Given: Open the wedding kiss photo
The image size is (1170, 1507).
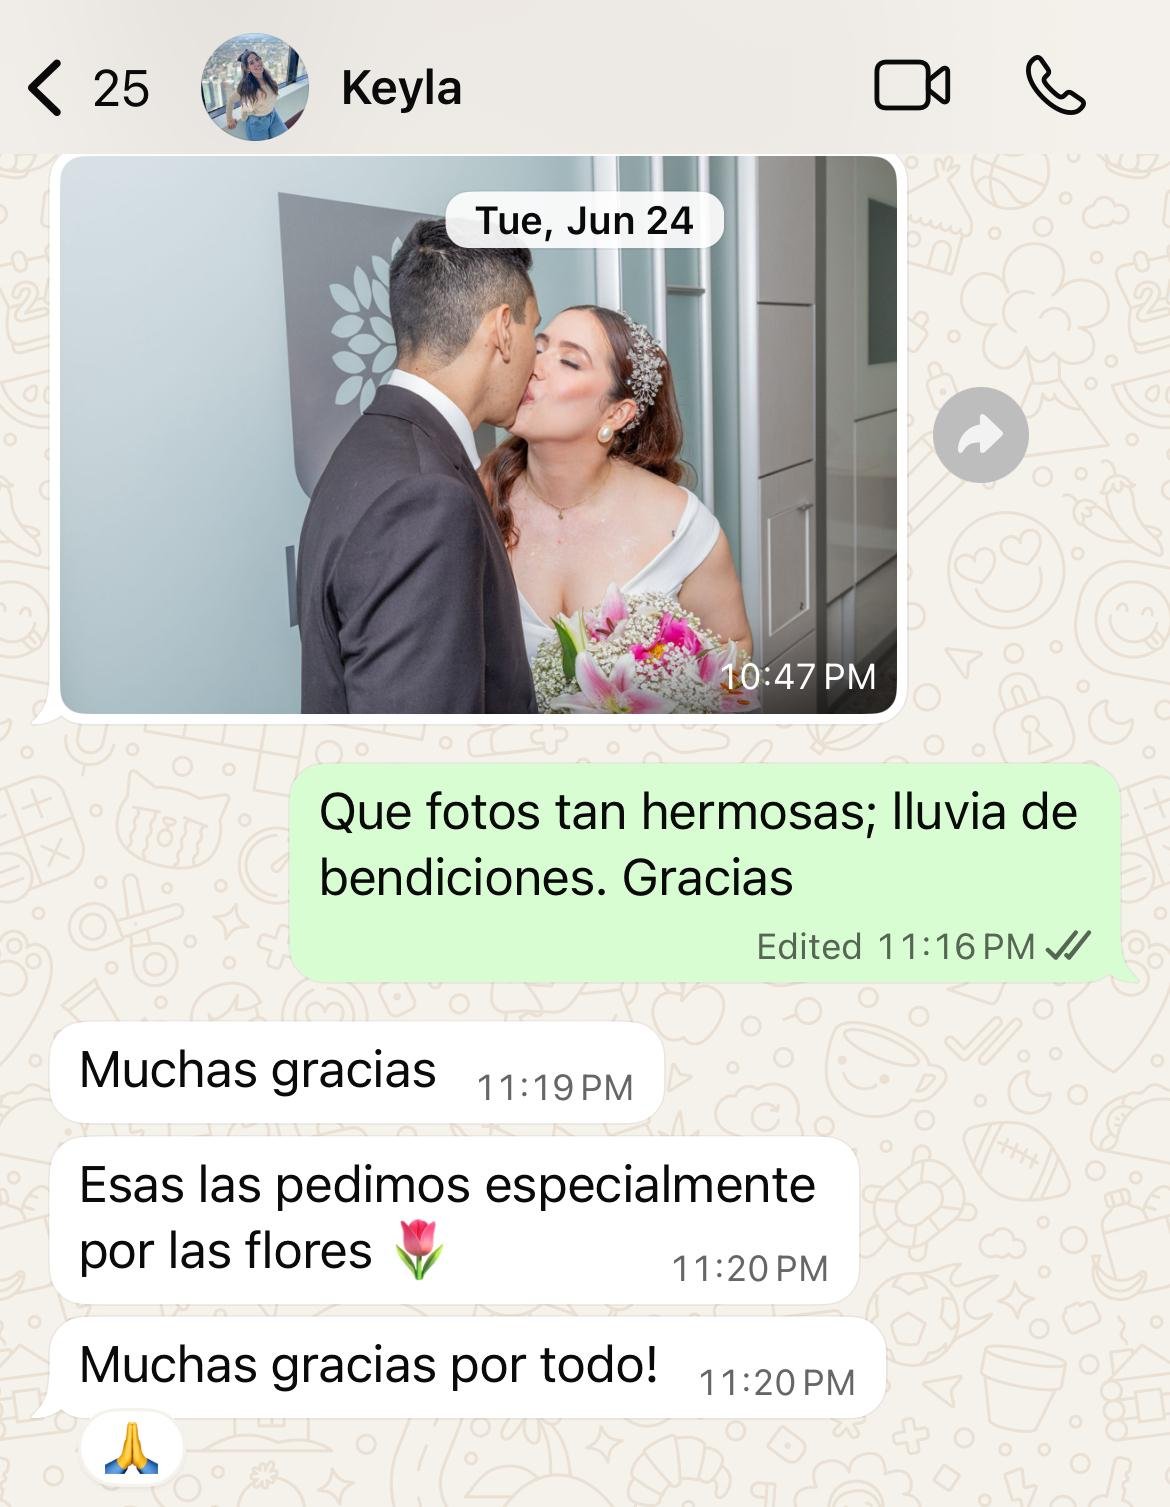Looking at the screenshot, I should tap(478, 434).
